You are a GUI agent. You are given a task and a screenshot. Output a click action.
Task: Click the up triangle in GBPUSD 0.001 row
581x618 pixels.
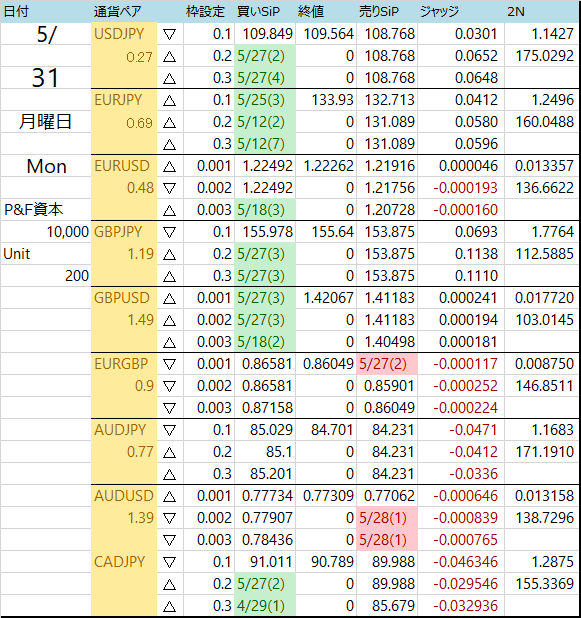pos(169,298)
